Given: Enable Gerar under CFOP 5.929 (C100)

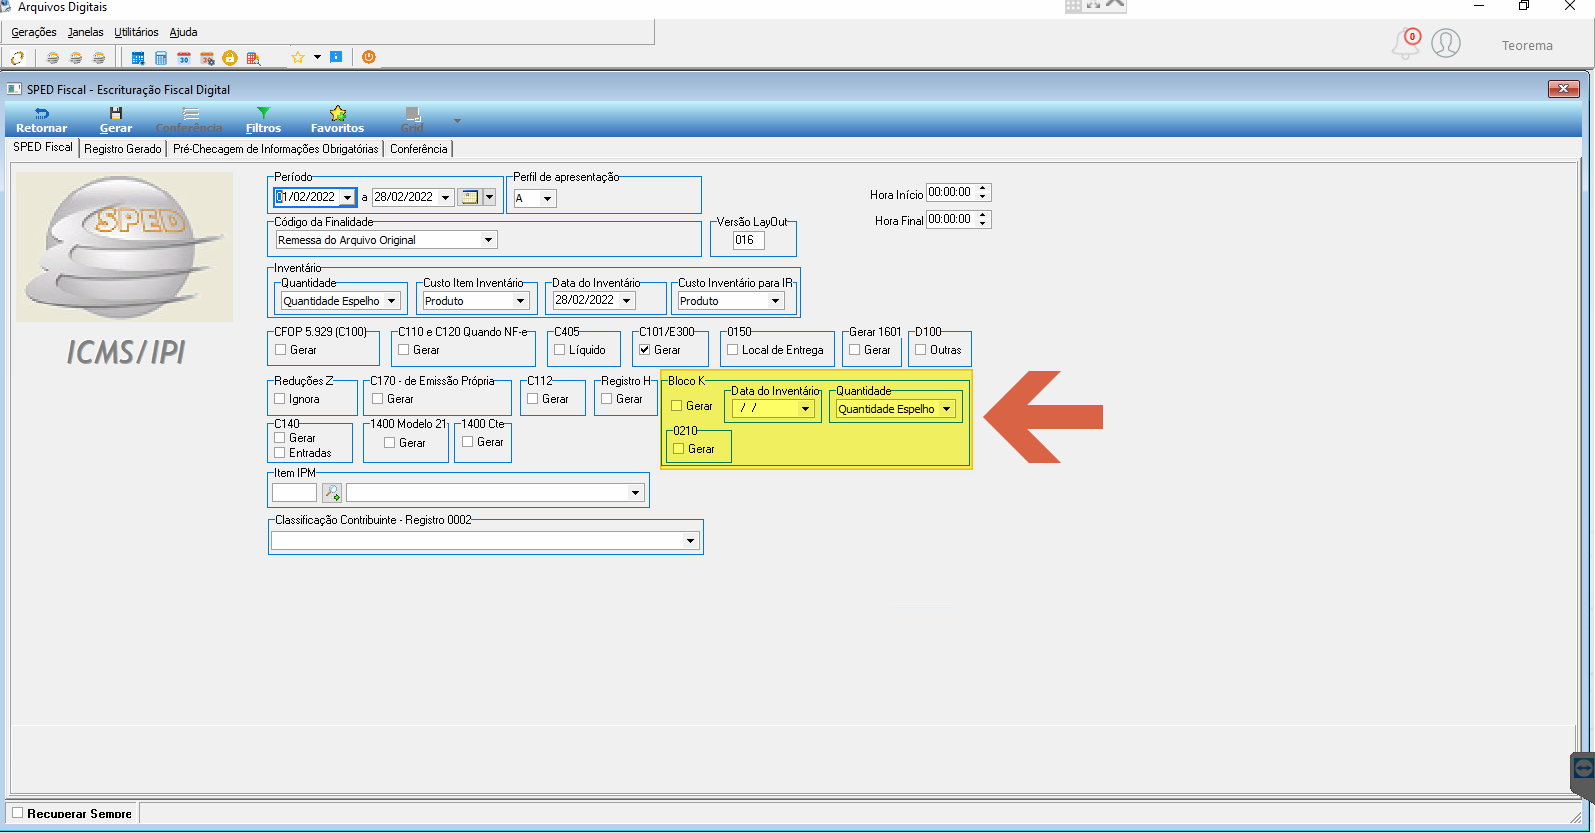Looking at the screenshot, I should click(x=281, y=350).
